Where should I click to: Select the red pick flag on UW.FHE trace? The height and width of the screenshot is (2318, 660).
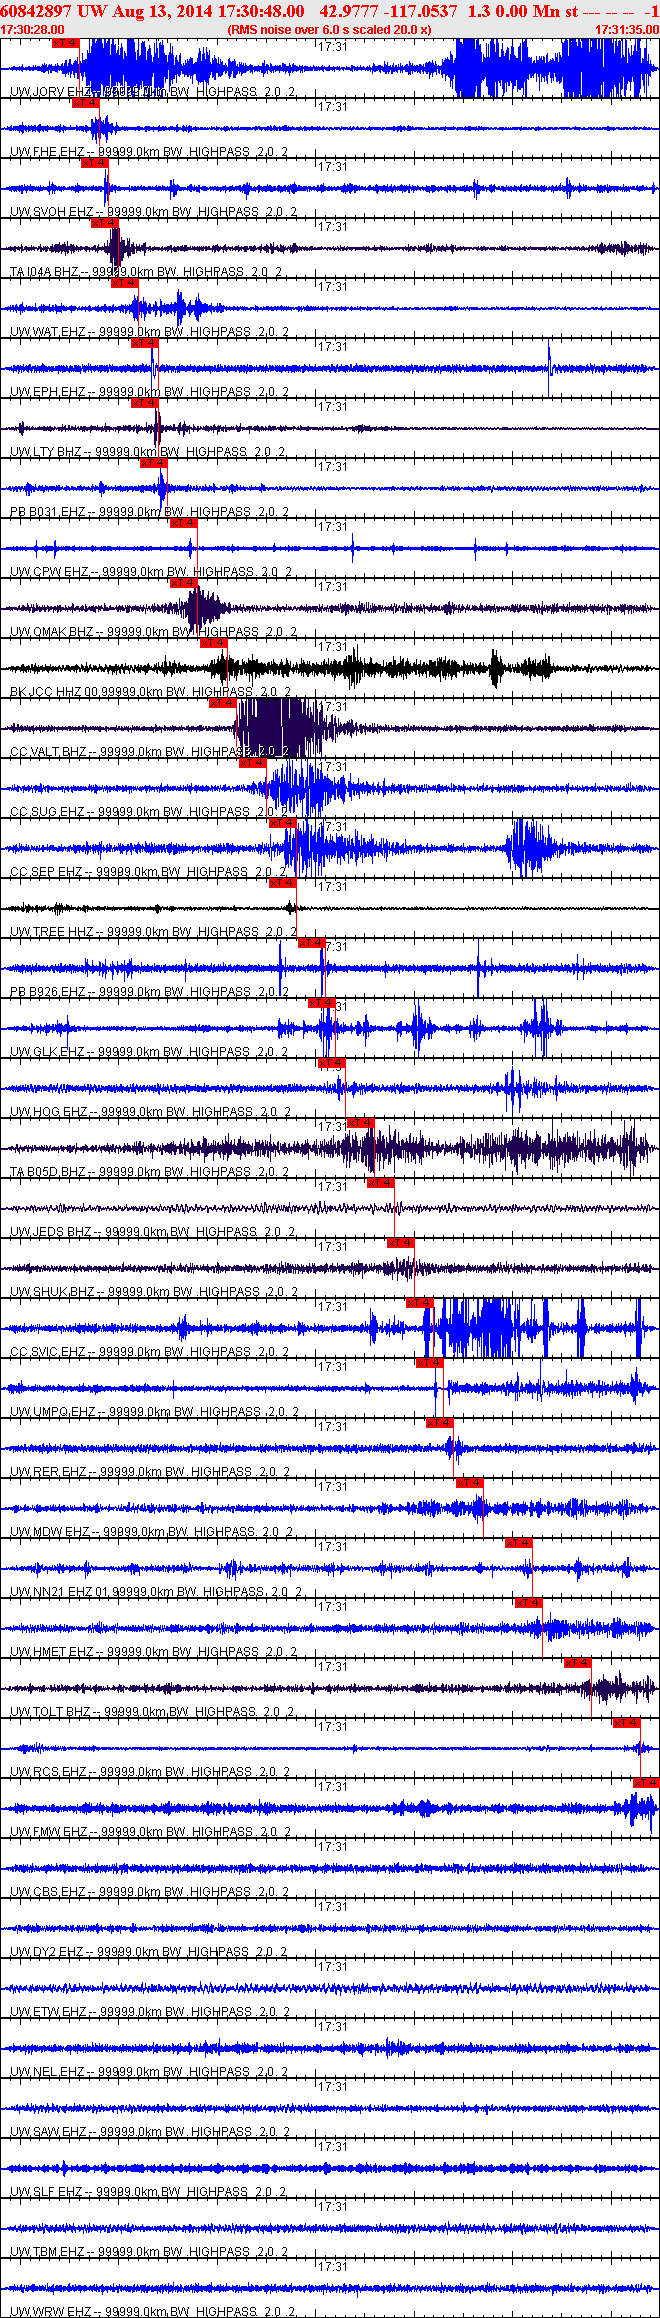85,102
